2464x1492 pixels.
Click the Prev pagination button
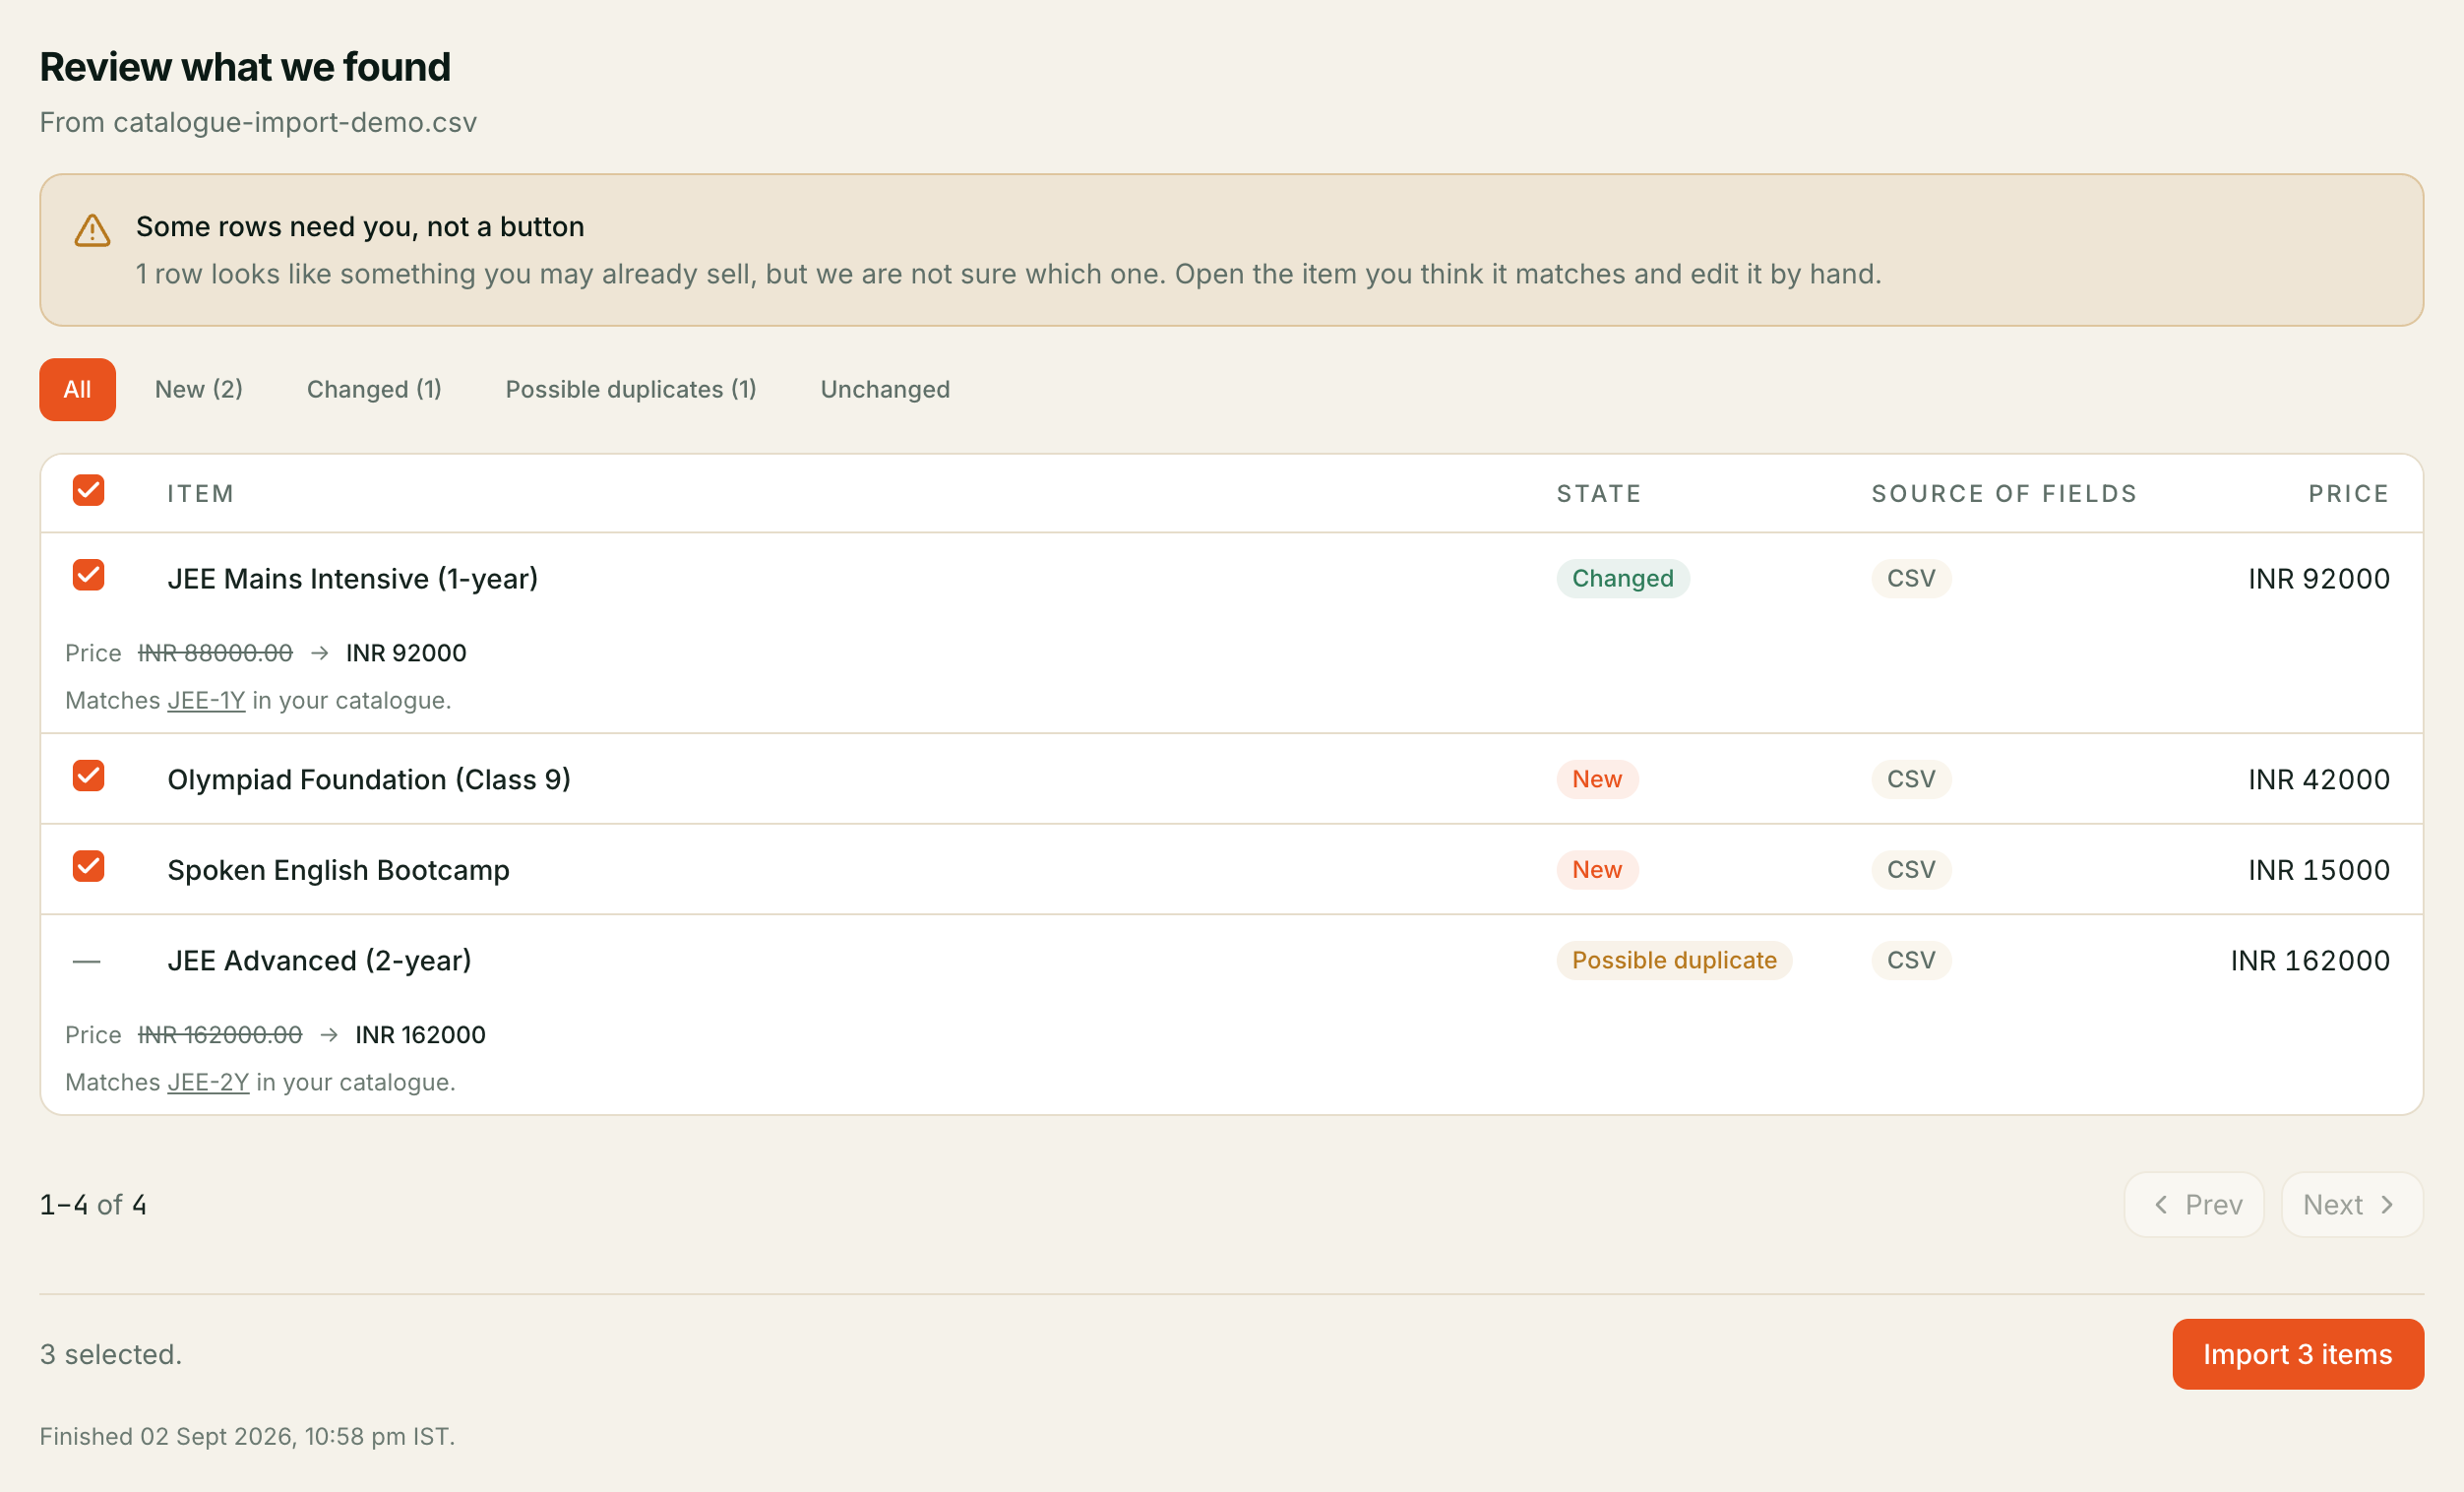(2194, 1204)
